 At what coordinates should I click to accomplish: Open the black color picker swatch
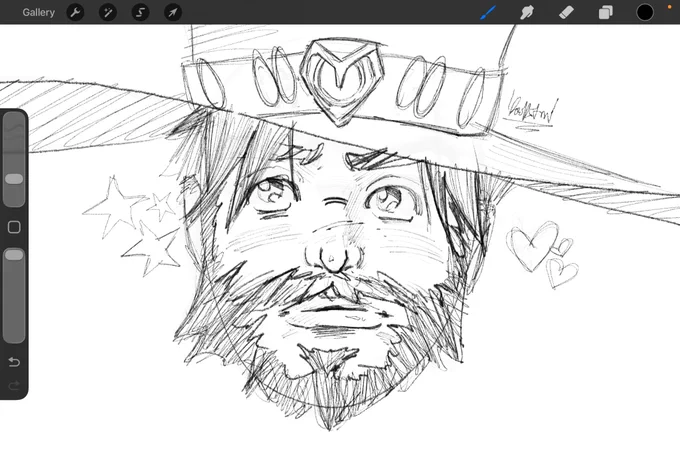point(645,12)
